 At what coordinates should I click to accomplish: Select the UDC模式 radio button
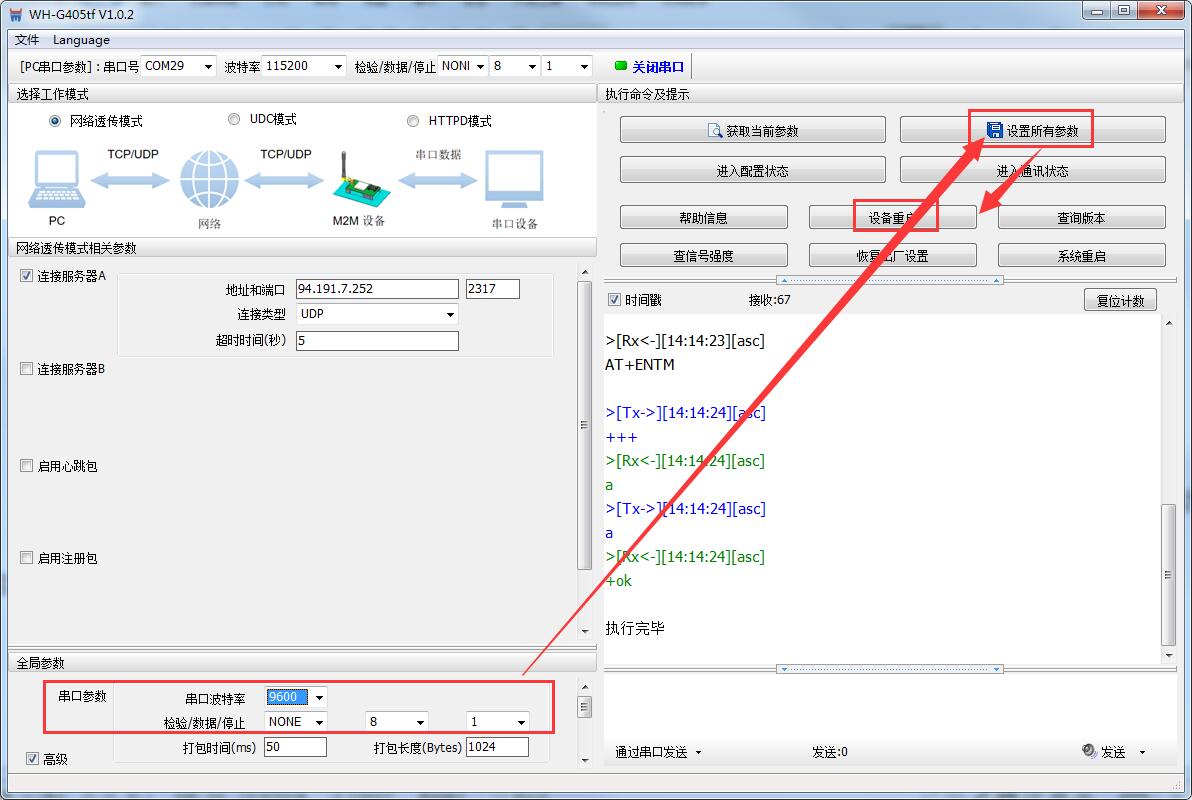tap(234, 119)
